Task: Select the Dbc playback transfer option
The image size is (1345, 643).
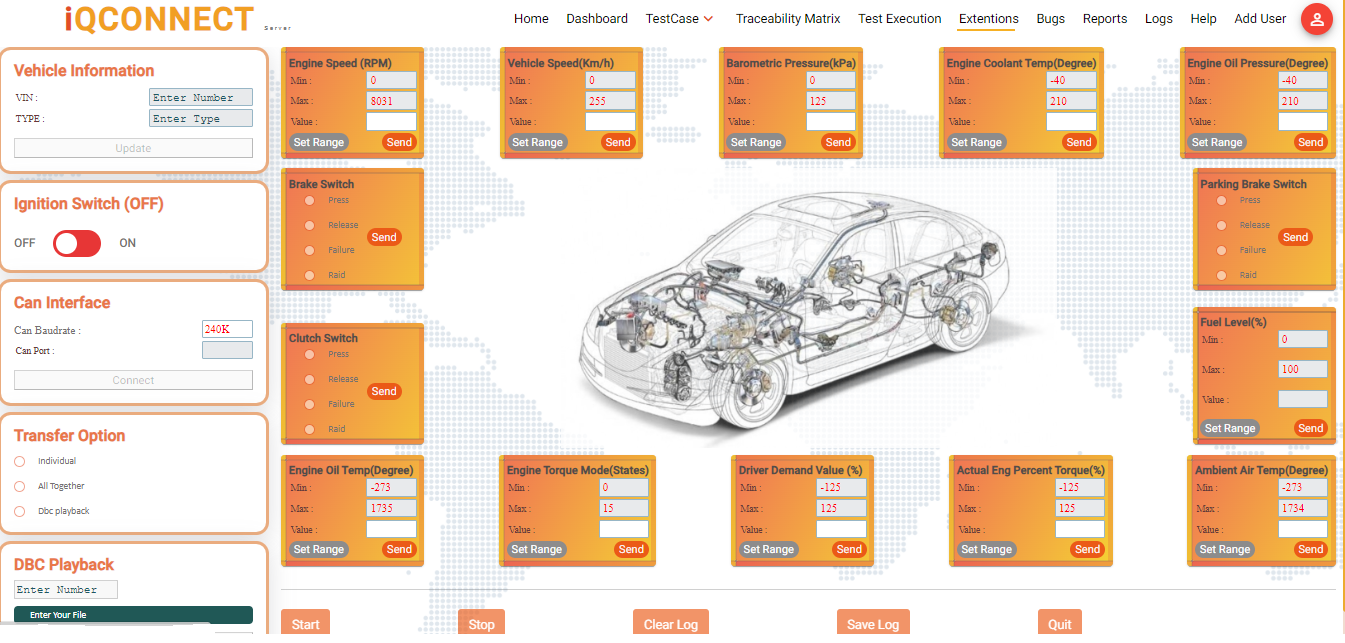Action: [x=18, y=510]
